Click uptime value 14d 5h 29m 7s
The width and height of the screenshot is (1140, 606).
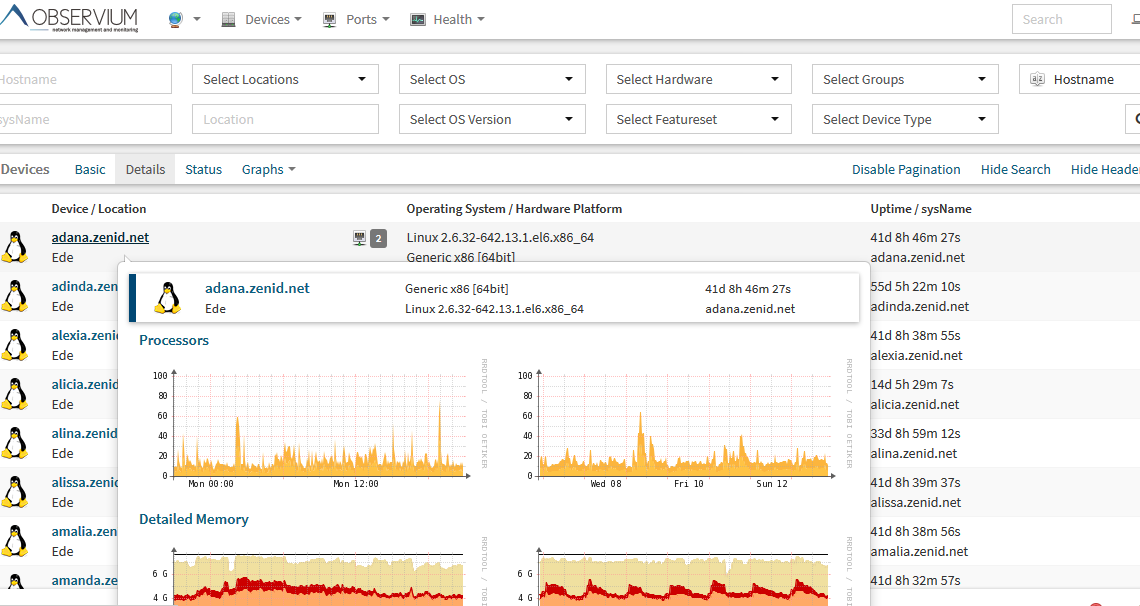click(912, 384)
